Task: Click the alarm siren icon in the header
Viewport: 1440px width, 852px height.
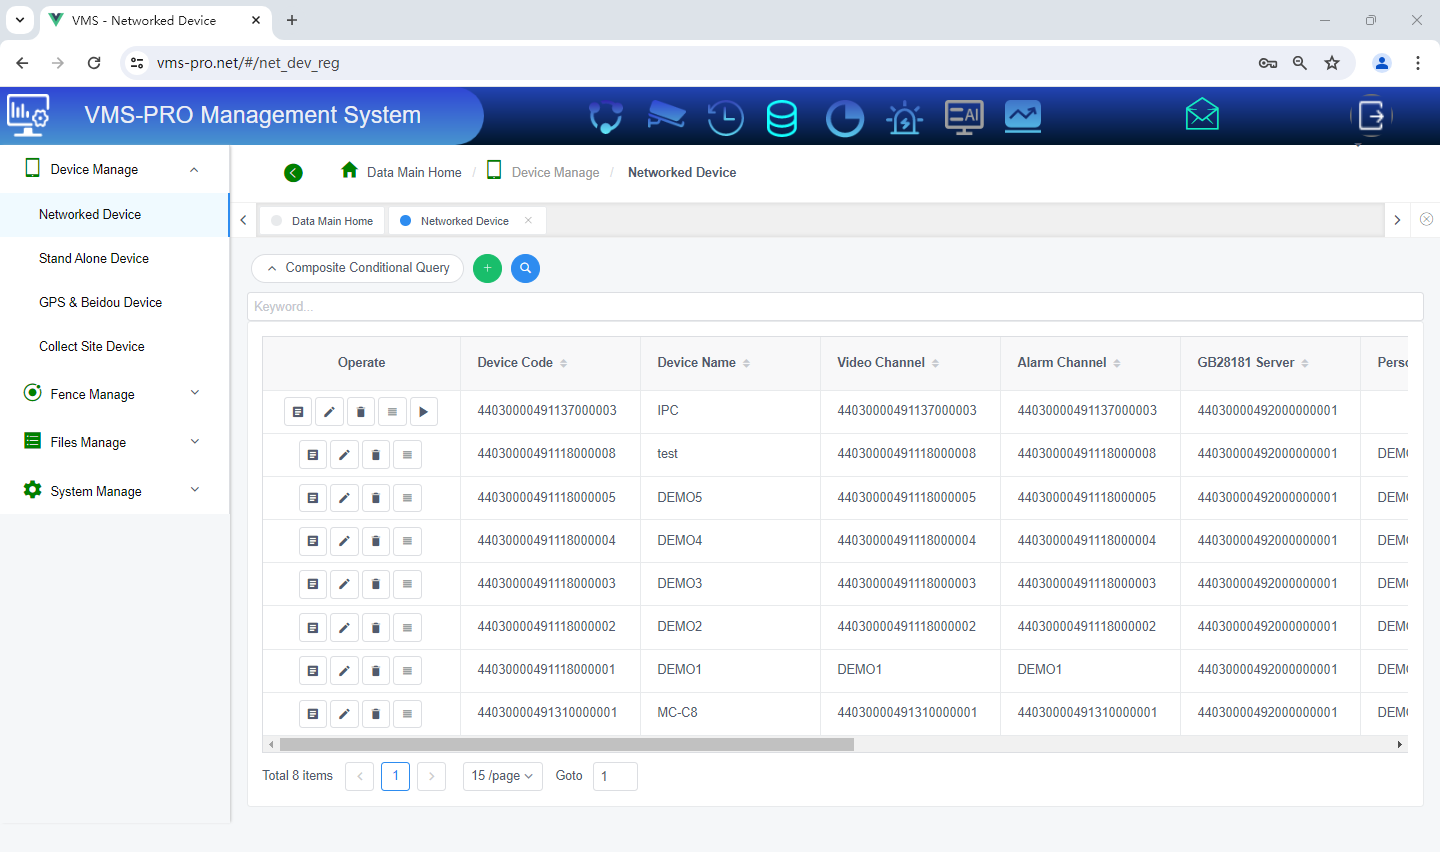Action: [x=904, y=117]
